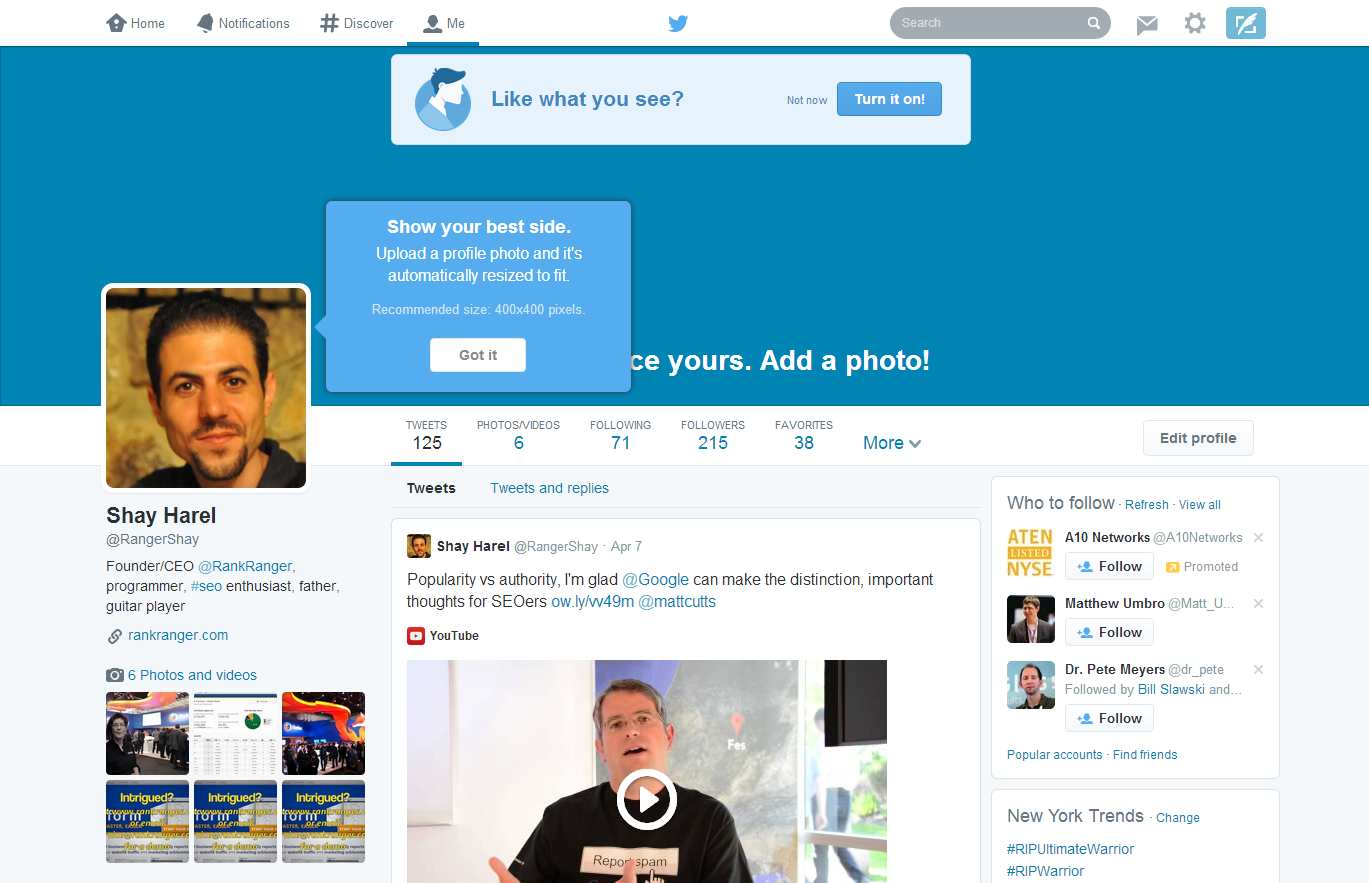
Task: Open the settings gear menu
Action: 1195,23
